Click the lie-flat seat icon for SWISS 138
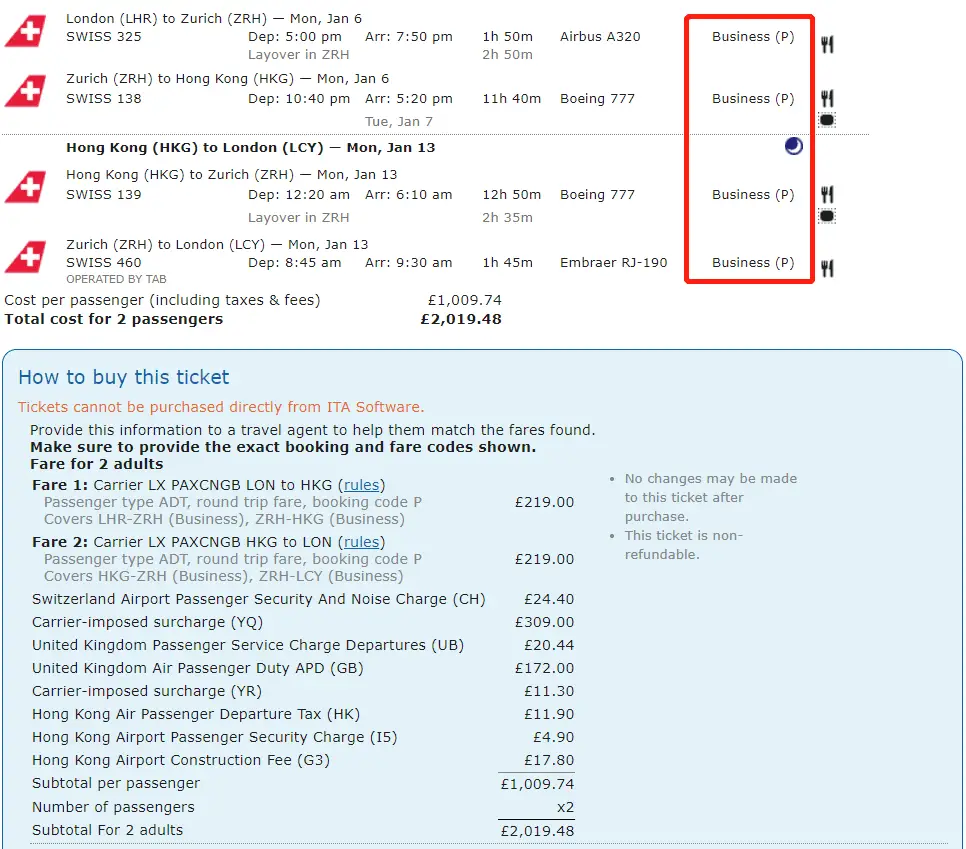Image resolution: width=966 pixels, height=849 pixels. [x=827, y=120]
